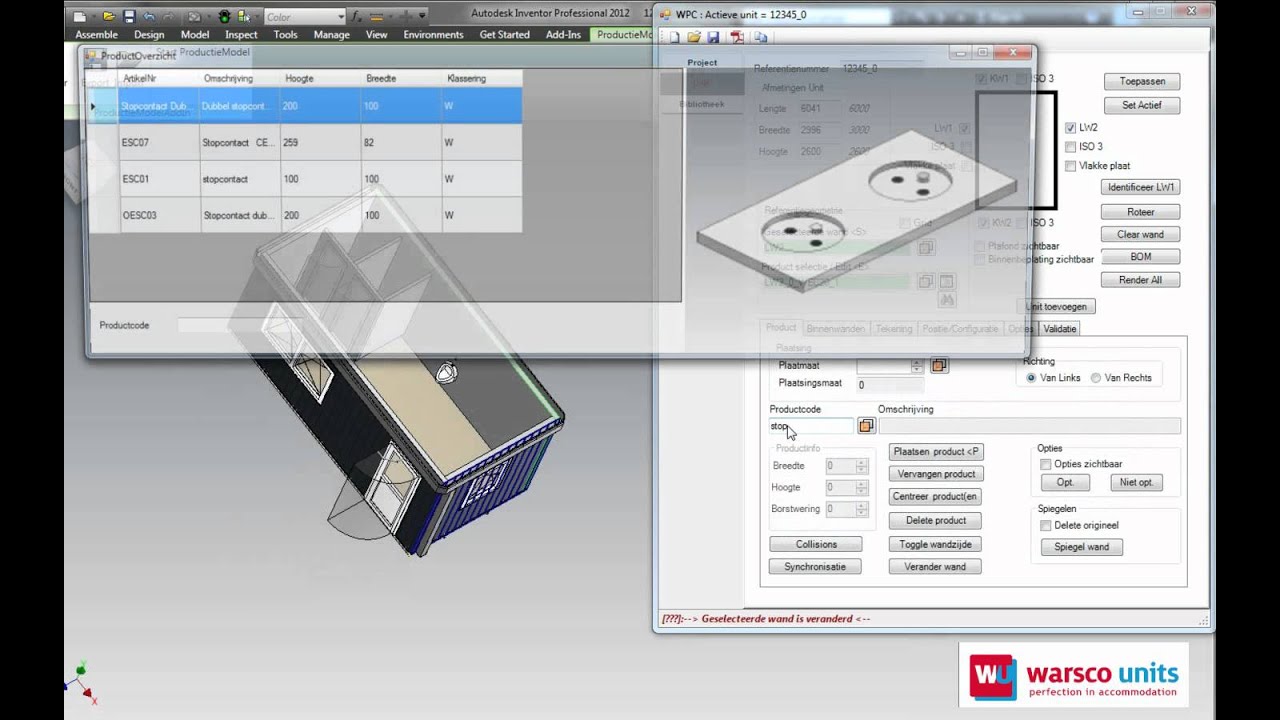This screenshot has height=720, width=1280.
Task: Enable the Vlakke plaat checkbox
Action: [1071, 166]
